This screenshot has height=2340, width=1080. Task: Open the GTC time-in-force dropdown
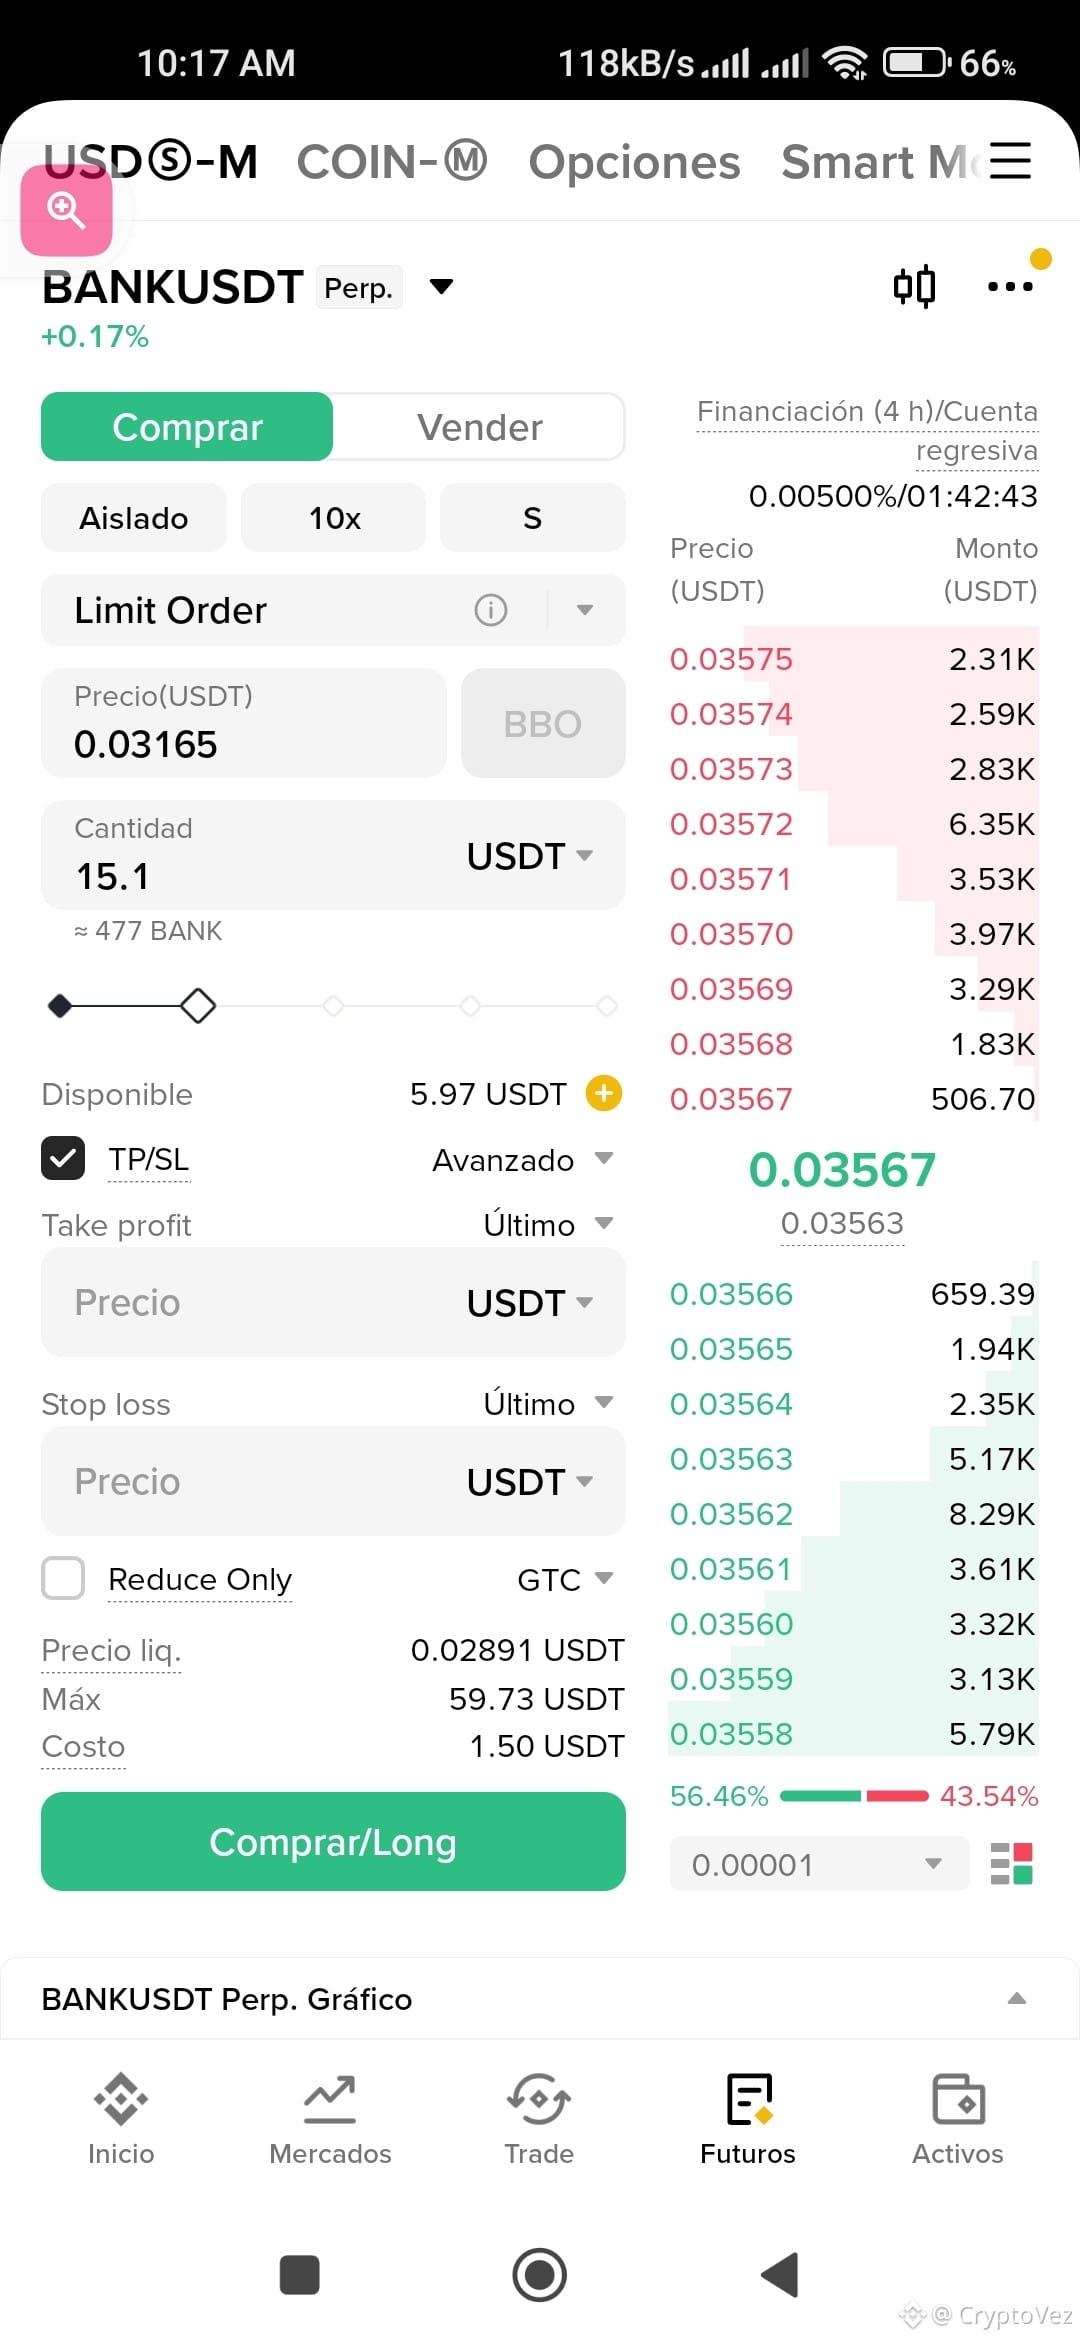pos(565,1579)
